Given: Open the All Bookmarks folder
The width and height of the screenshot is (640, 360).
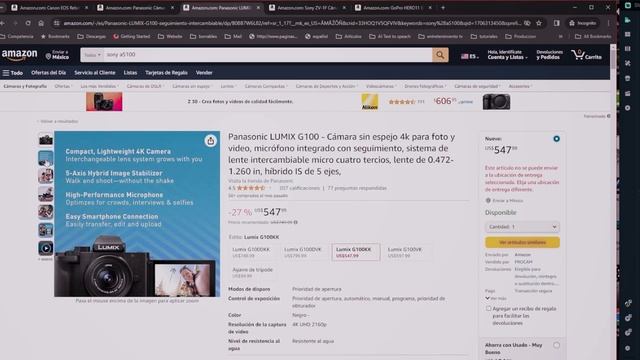Looking at the screenshot, I should click(x=593, y=36).
